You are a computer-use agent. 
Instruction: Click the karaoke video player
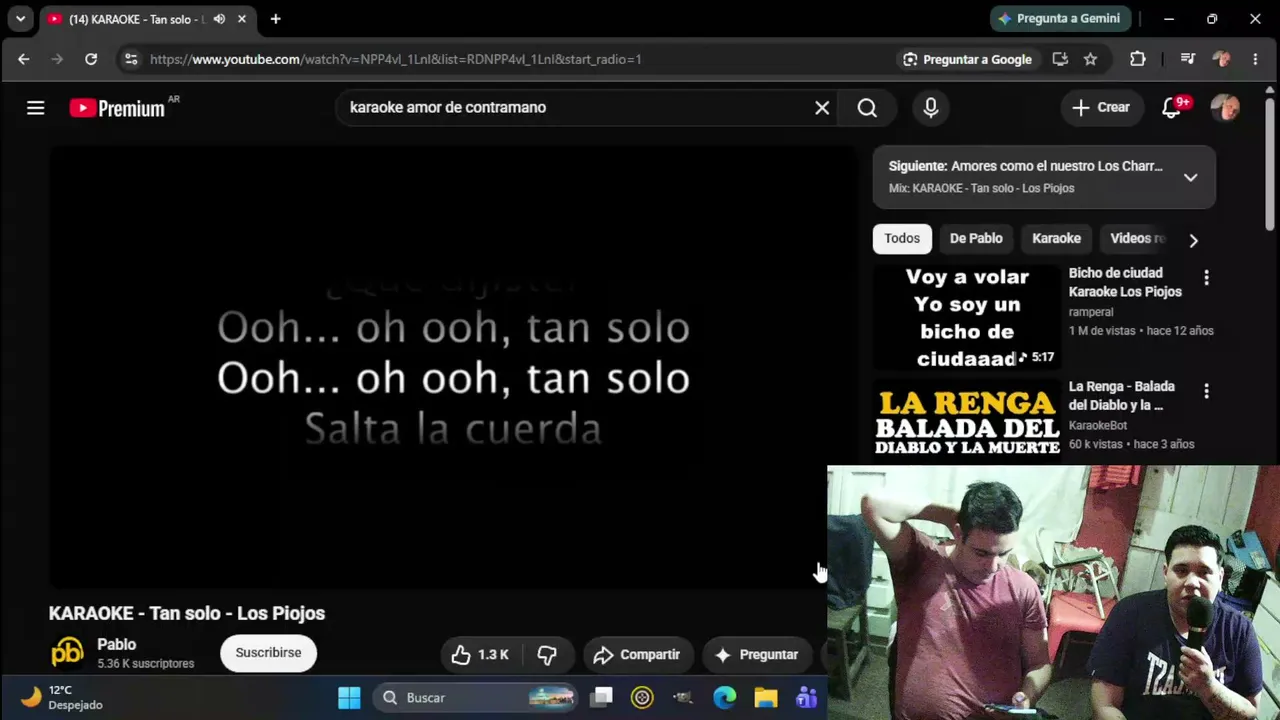(453, 367)
